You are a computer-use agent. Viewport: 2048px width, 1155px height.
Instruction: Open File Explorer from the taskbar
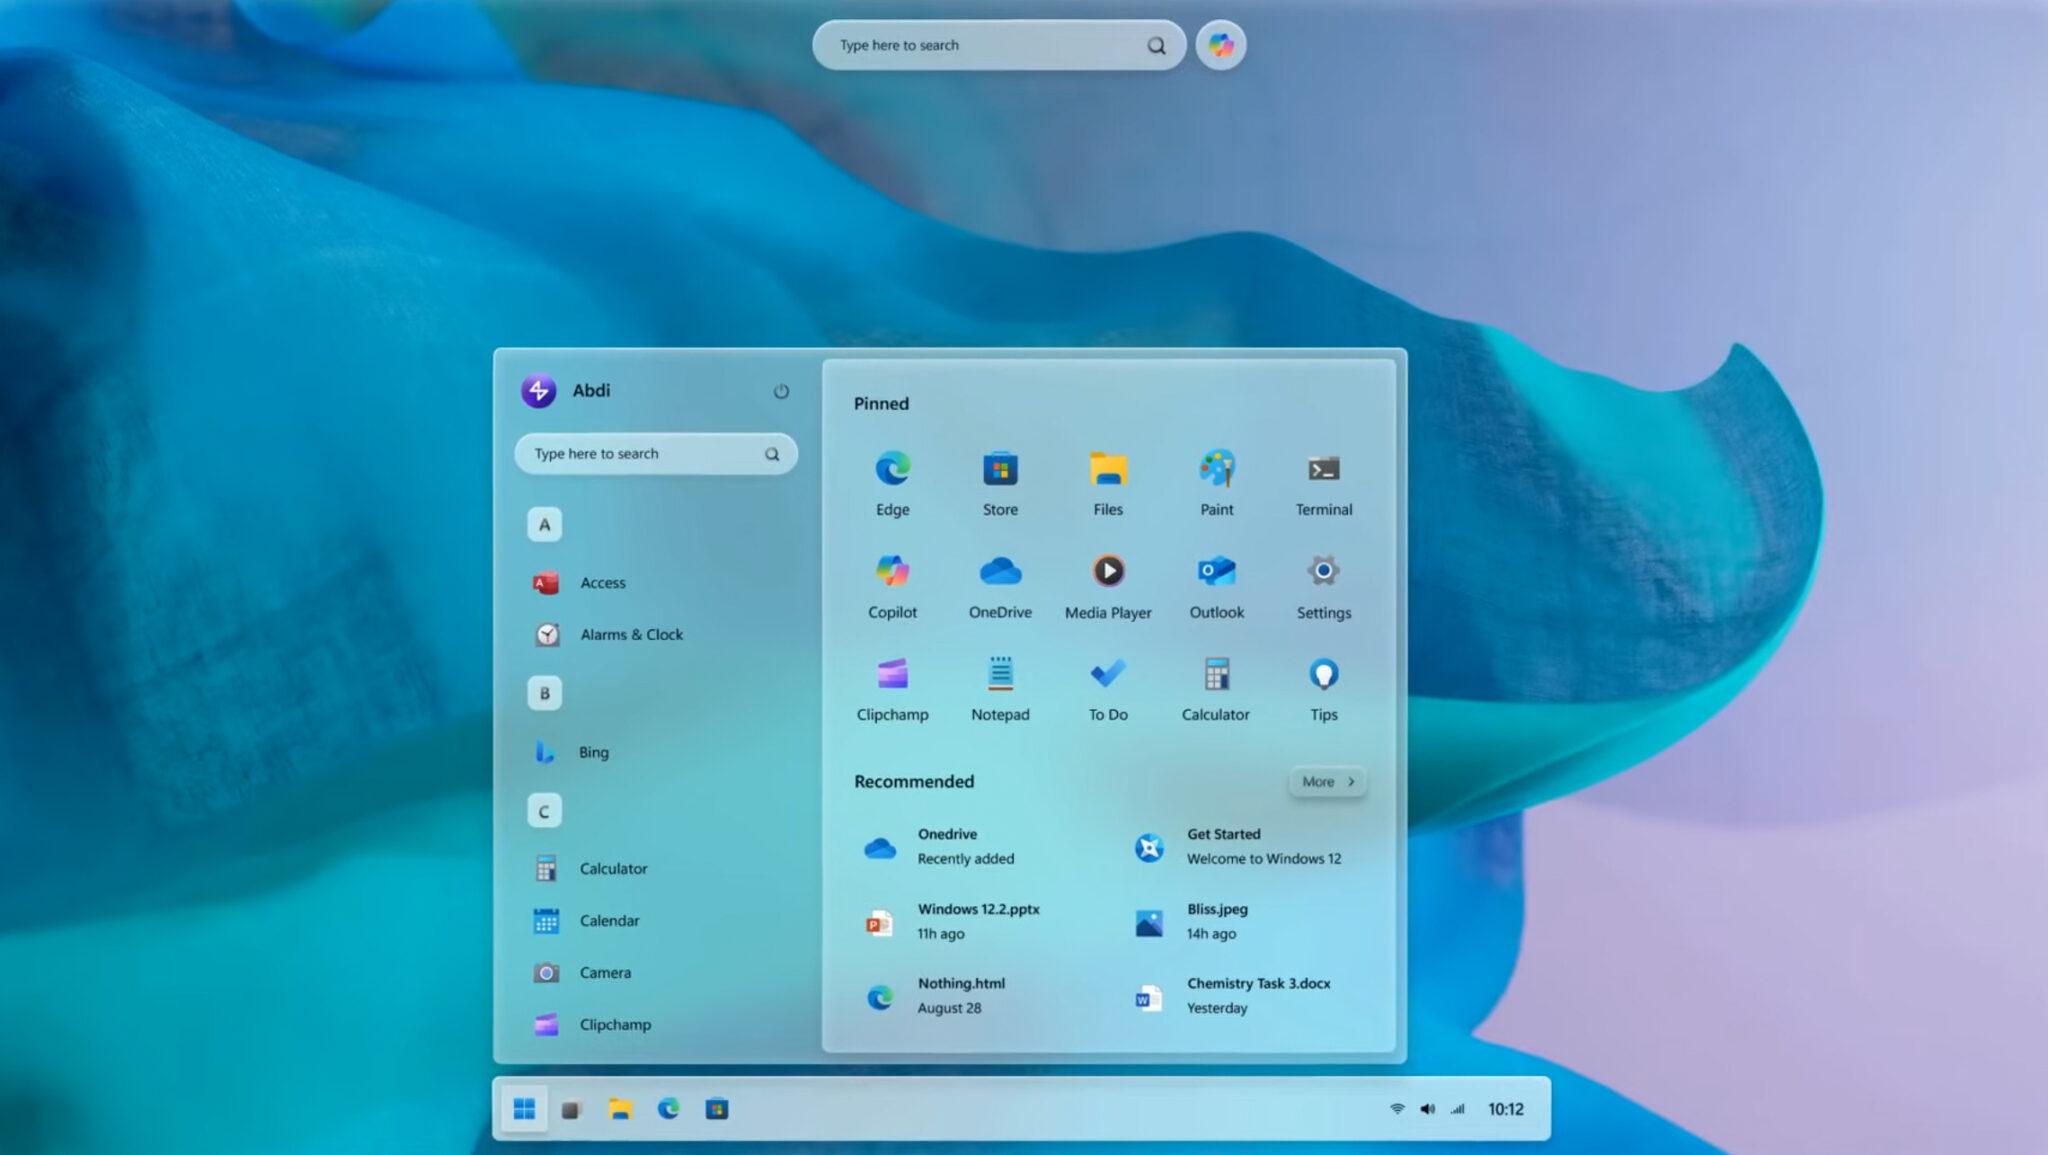click(x=620, y=1109)
